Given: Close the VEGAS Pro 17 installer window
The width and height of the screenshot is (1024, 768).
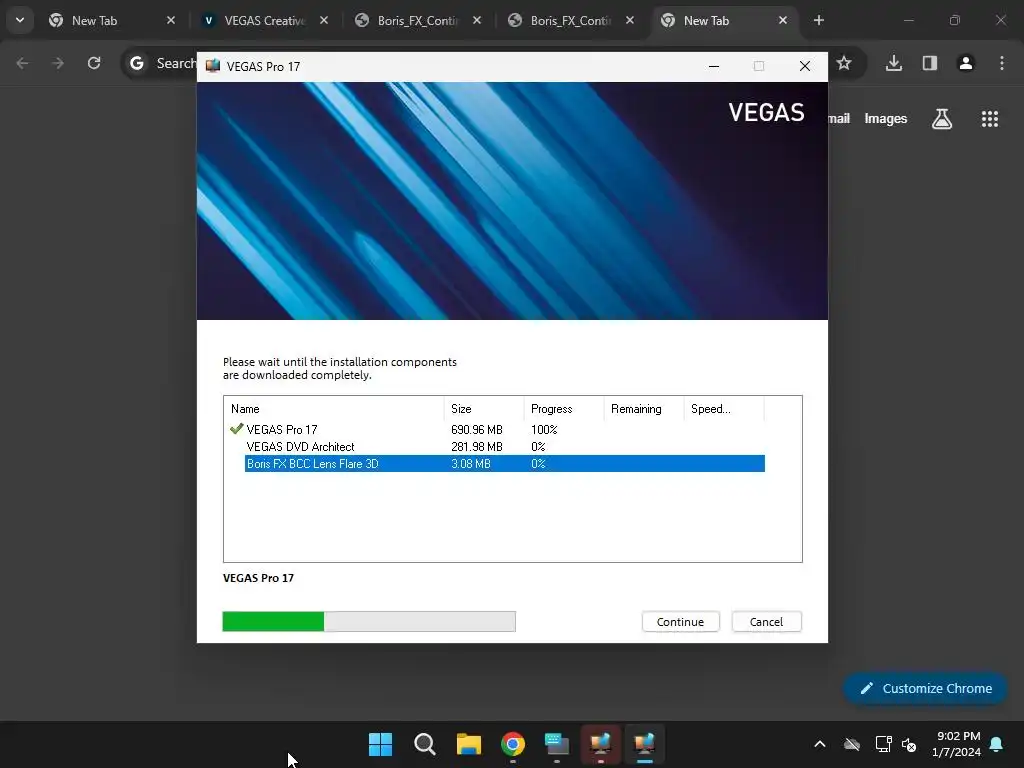Looking at the screenshot, I should click(805, 66).
